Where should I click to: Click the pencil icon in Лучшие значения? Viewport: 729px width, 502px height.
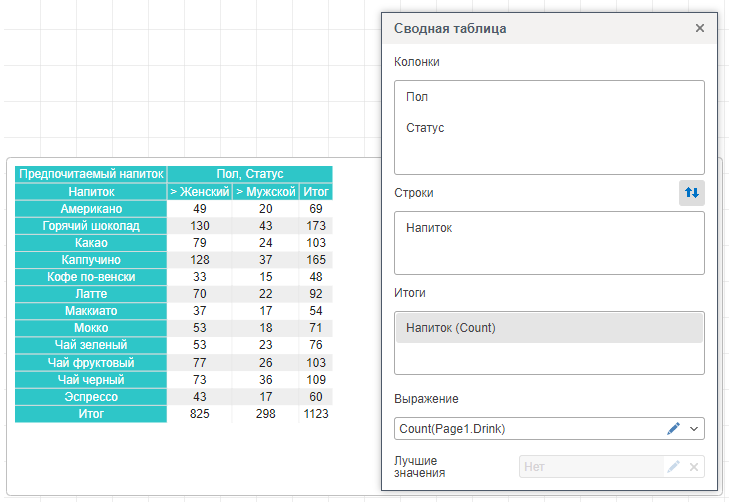pos(674,466)
